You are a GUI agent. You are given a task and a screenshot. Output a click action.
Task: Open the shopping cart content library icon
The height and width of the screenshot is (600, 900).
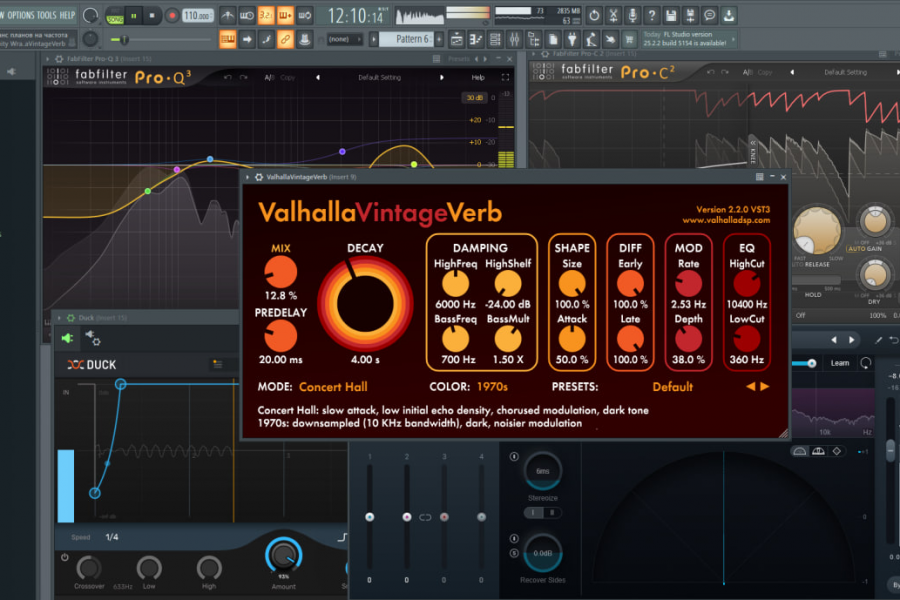(x=630, y=40)
